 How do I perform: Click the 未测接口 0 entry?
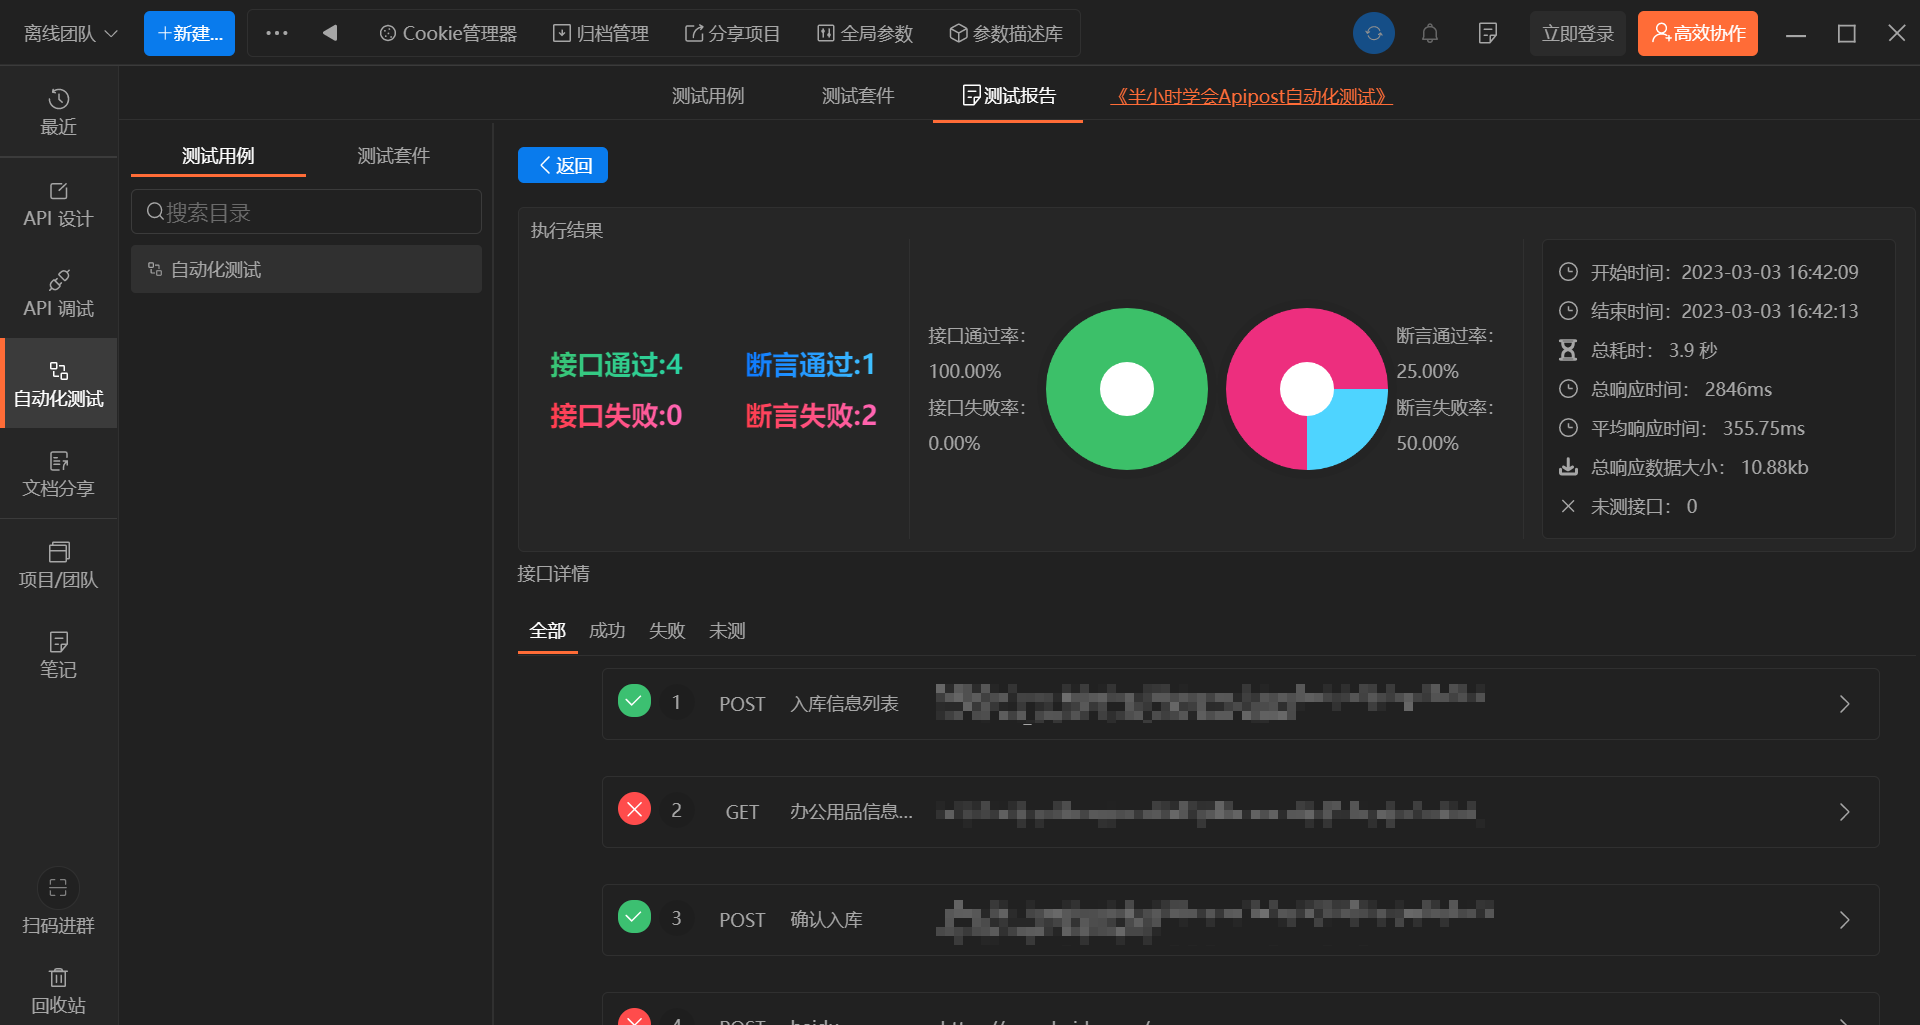[1628, 506]
